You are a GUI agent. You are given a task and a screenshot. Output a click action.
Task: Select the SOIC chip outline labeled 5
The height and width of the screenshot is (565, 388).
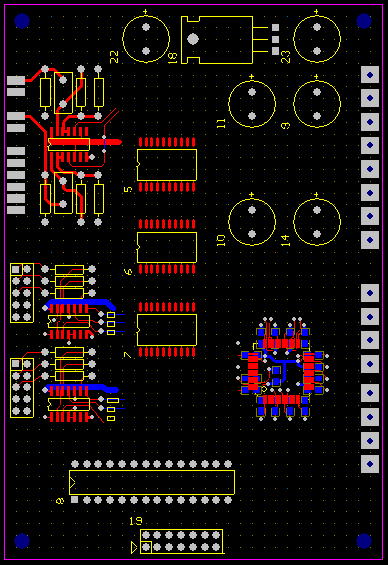pyautogui.click(x=167, y=165)
